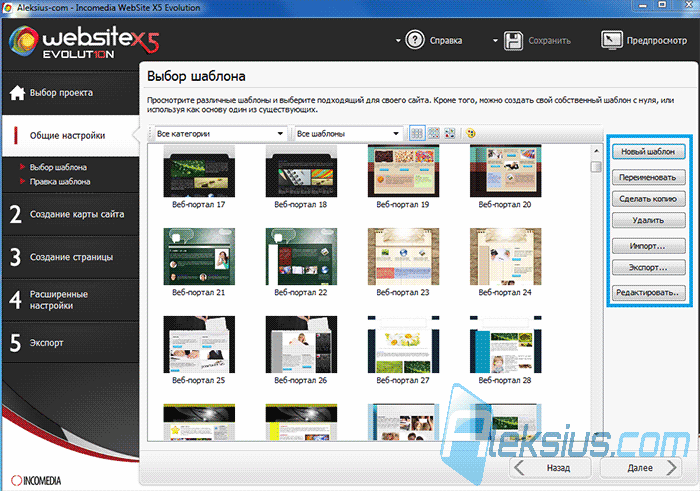Open step Общие настройки in sidebar
Image resolution: width=700 pixels, height=491 pixels.
coord(71,136)
